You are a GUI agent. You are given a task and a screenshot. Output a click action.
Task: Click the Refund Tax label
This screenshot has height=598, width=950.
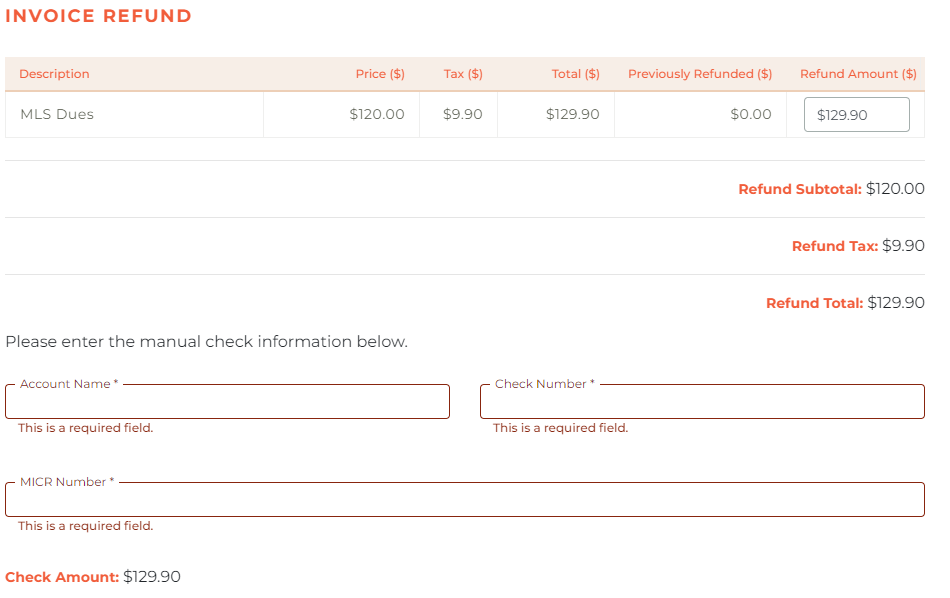pos(835,246)
